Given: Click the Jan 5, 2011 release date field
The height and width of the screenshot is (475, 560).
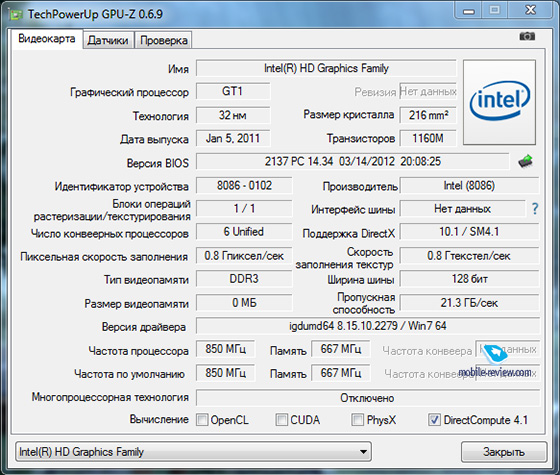Looking at the screenshot, I should pyautogui.click(x=233, y=138).
